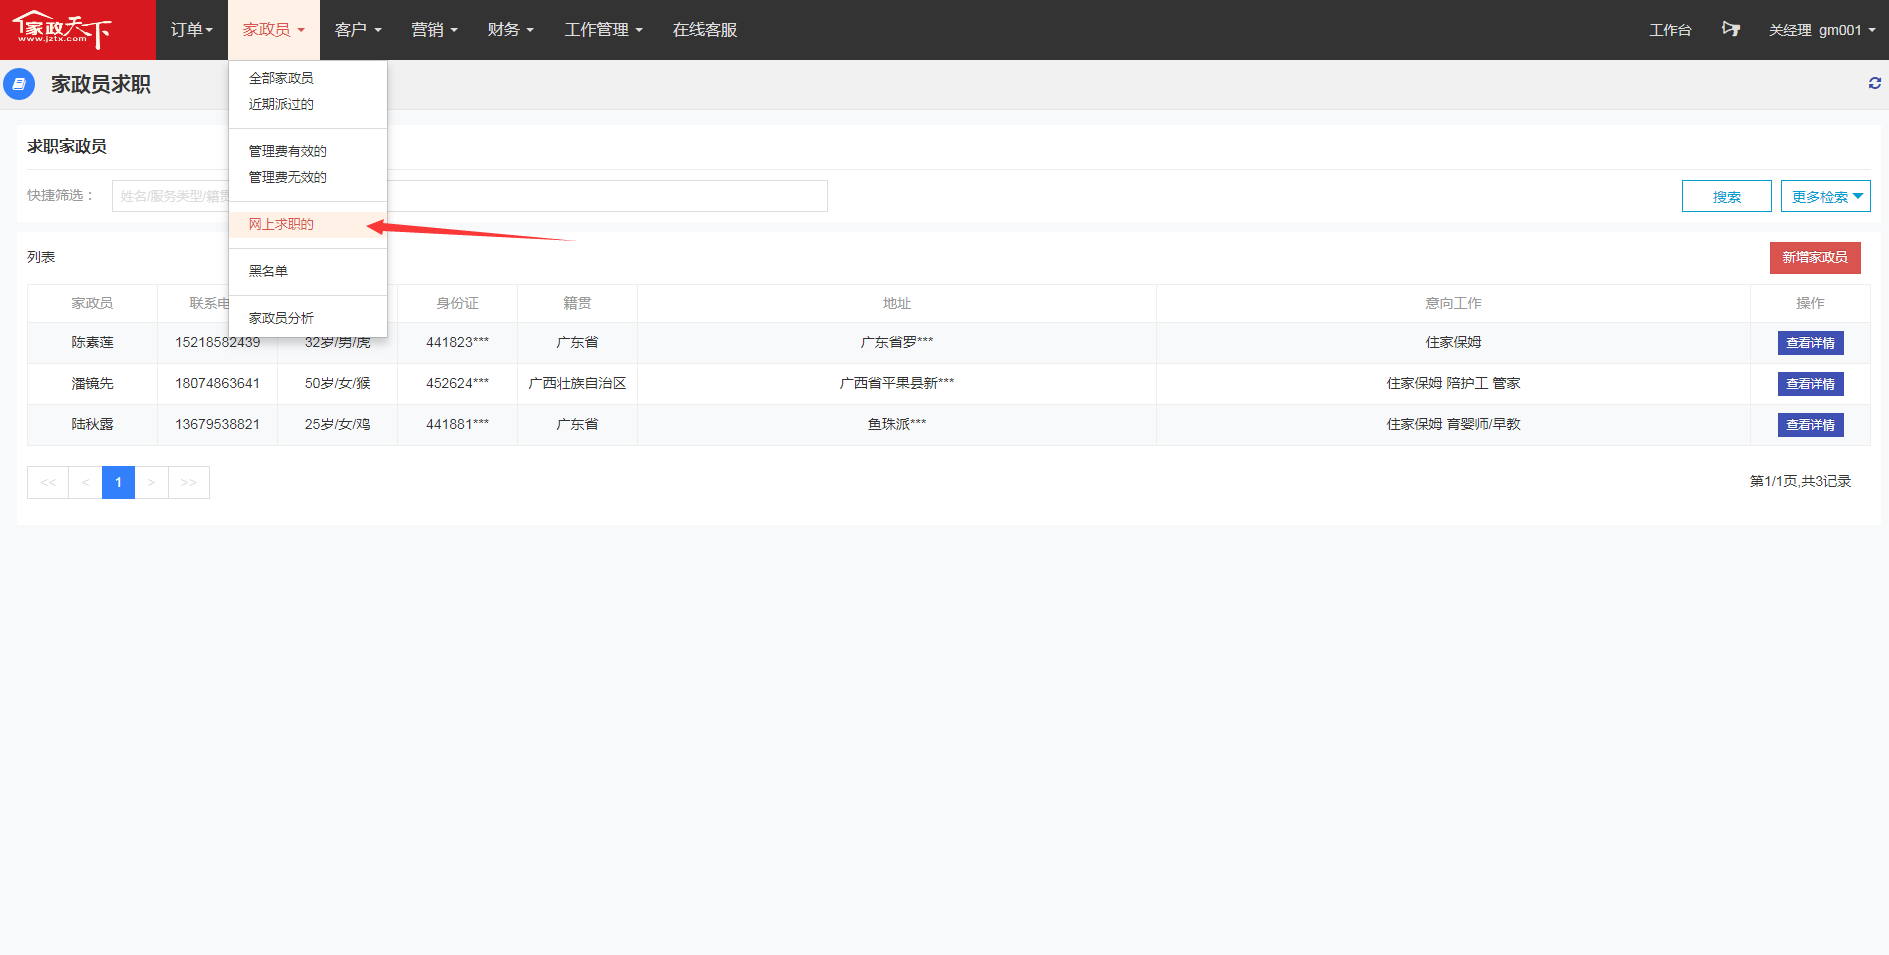Click 住家保姆 陪护工 管家 cell
1889x955 pixels.
pos(1453,383)
